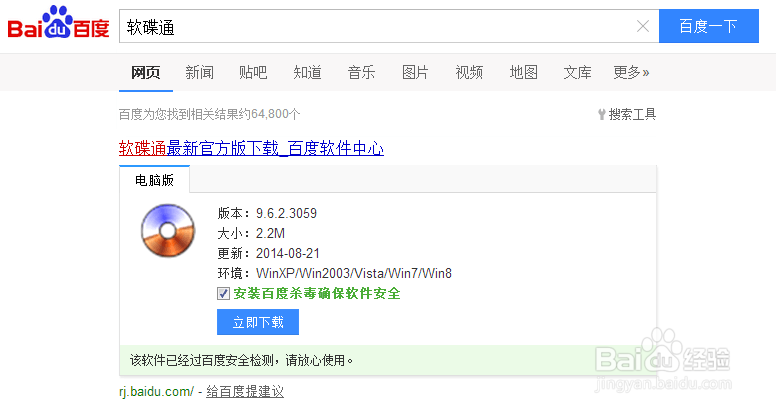Go to the 地图 tab
Viewport: 776px width, 411px height.
(524, 72)
